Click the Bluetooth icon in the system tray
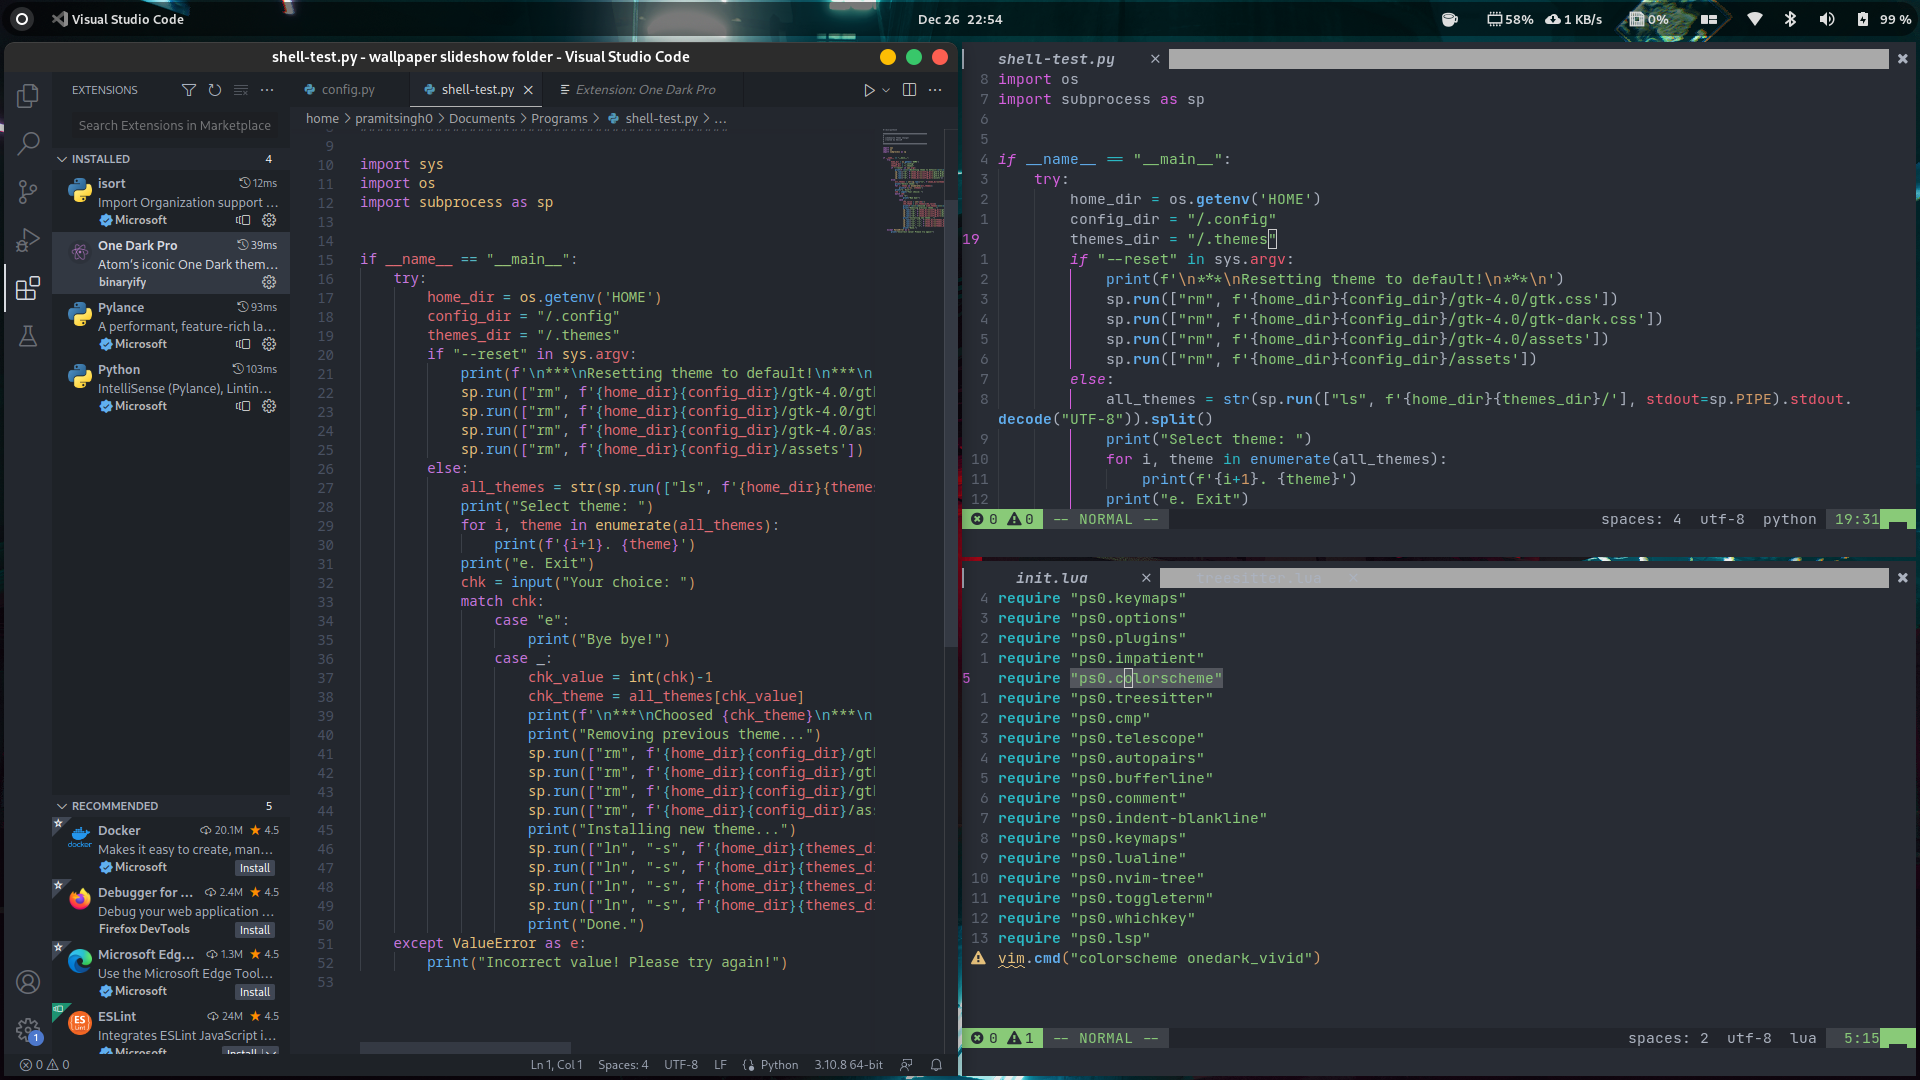 pyautogui.click(x=1791, y=19)
